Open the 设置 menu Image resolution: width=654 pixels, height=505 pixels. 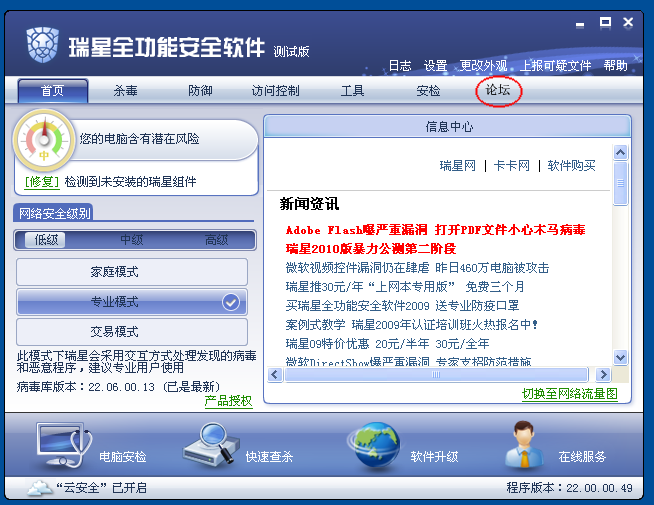click(x=435, y=65)
